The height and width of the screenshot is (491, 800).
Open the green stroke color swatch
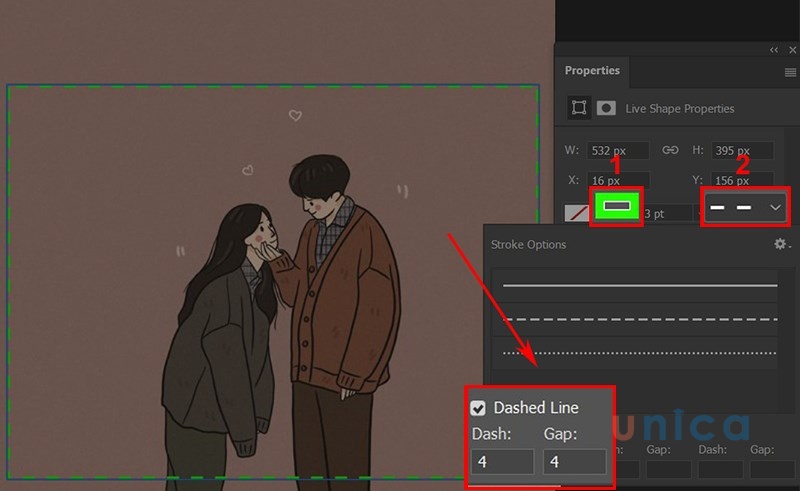click(616, 206)
